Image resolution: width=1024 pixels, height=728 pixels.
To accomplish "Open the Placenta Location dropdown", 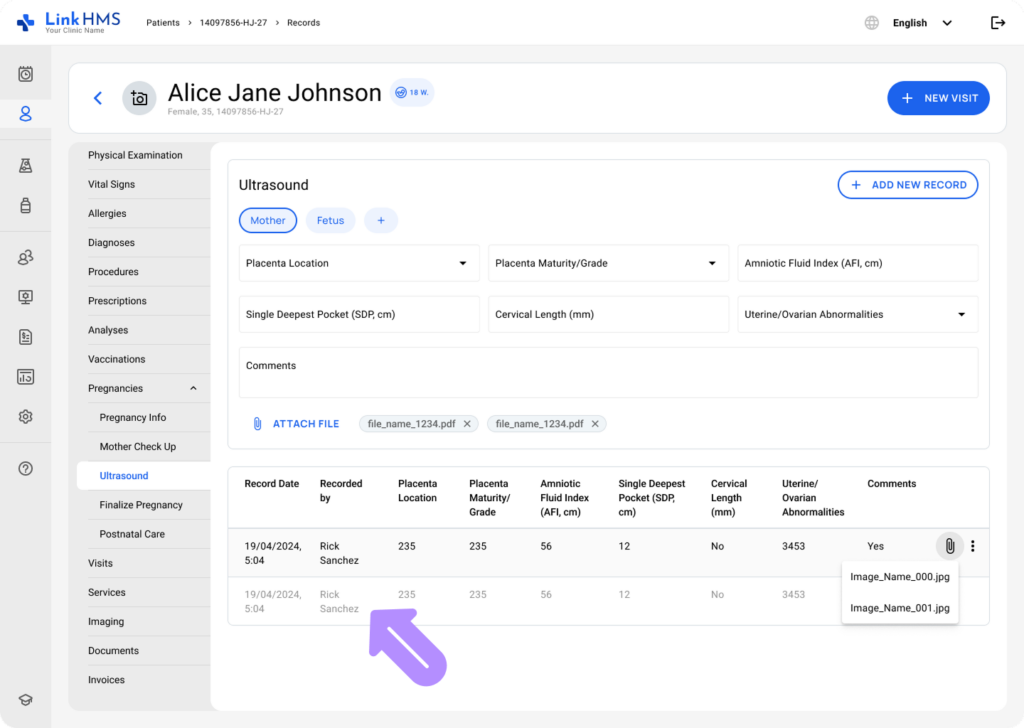I will click(x=358, y=263).
